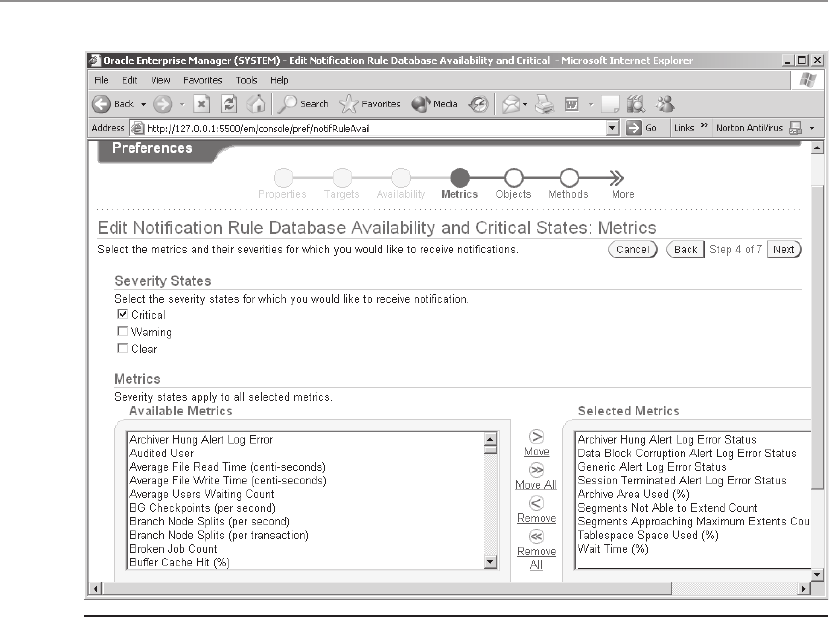Open the Edit button dropdown arrow
Viewport: 829px width, 617px height.
coord(591,105)
